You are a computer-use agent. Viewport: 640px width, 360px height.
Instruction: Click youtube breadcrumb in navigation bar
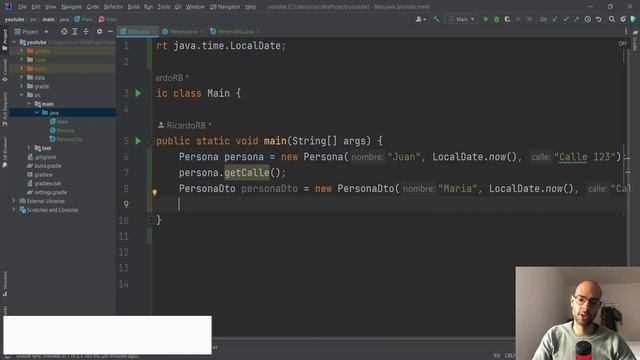tap(15, 19)
